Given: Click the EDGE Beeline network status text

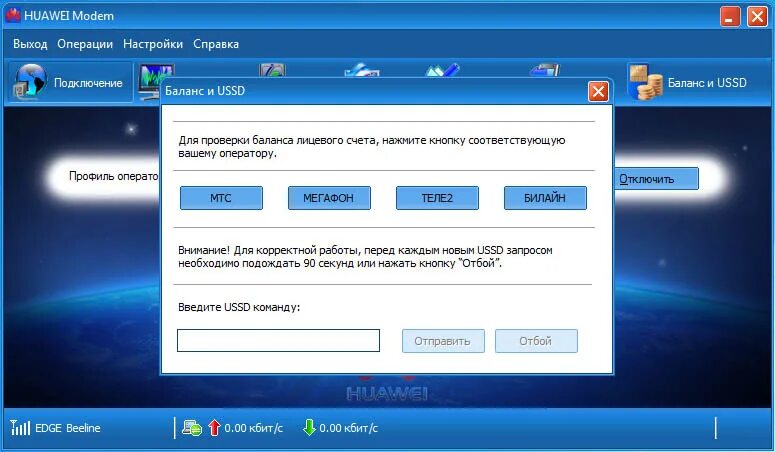Looking at the screenshot, I should click(x=68, y=428).
